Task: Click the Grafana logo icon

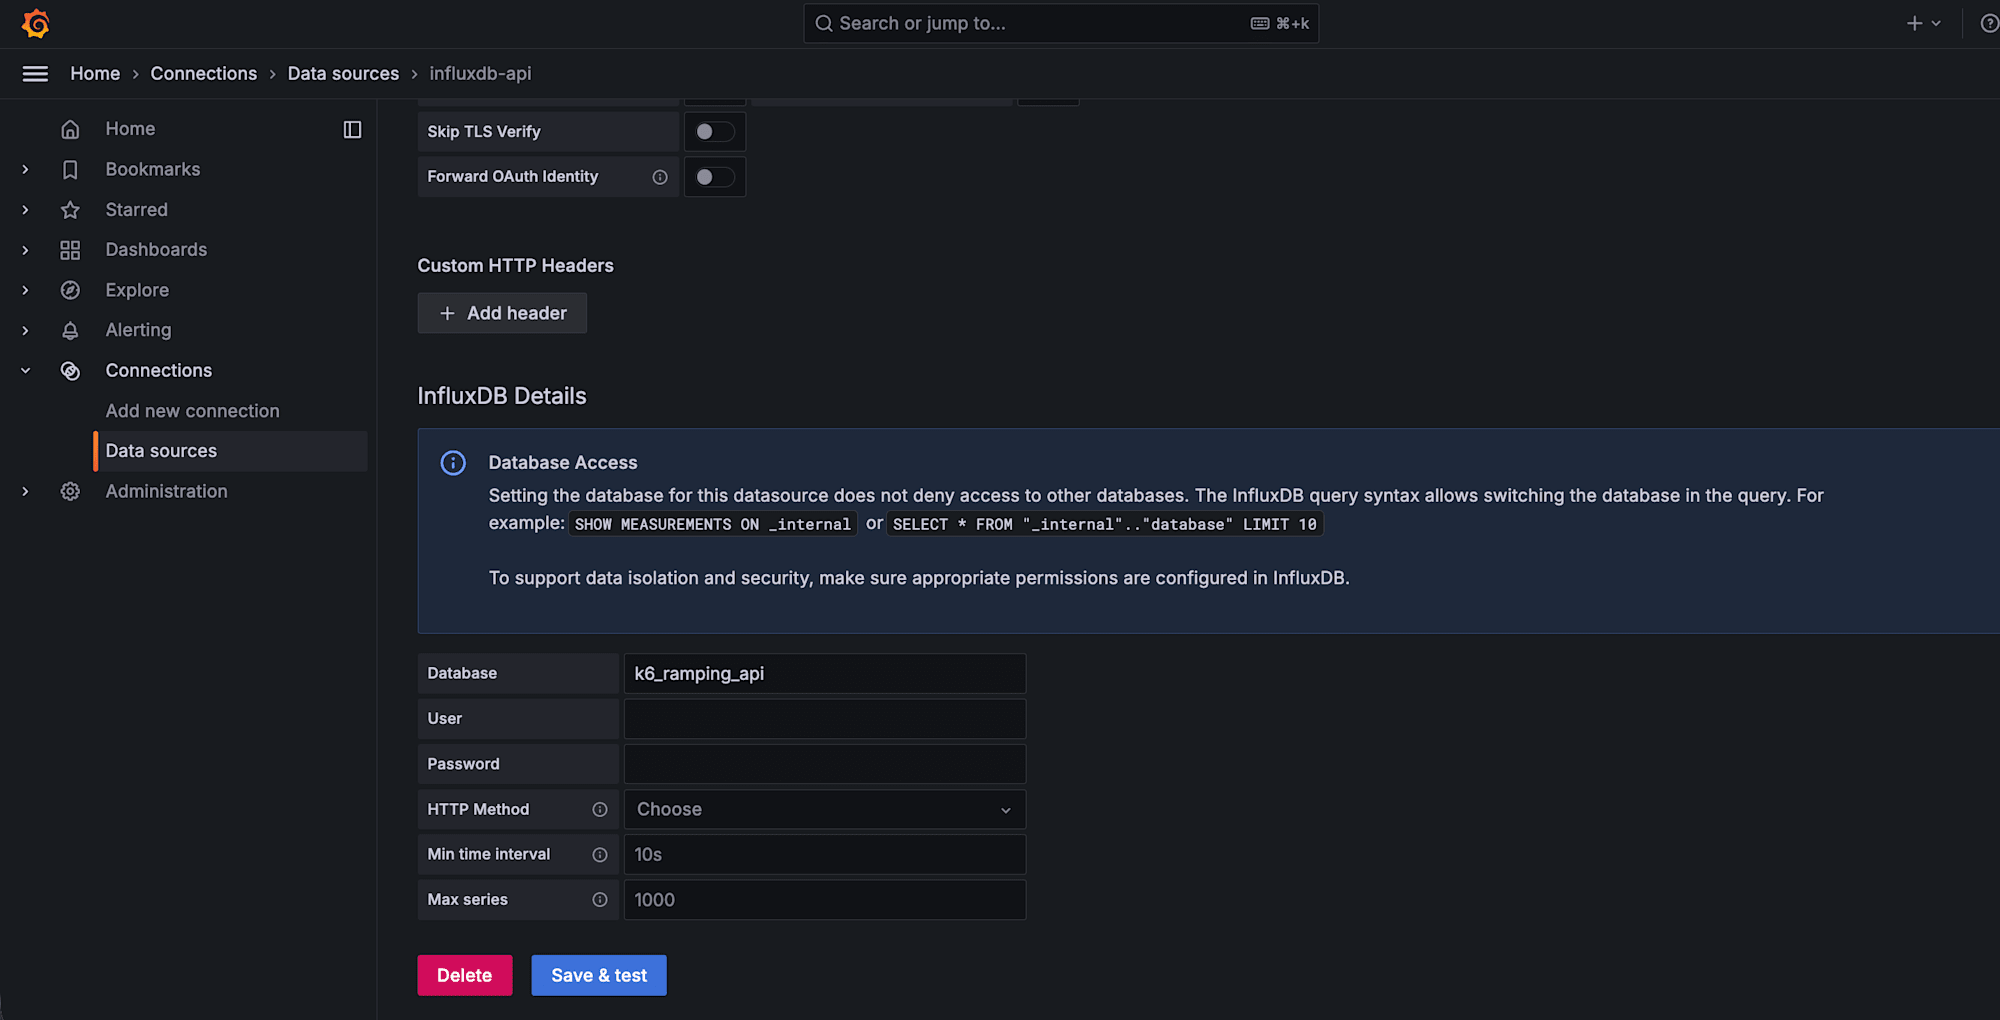Action: [x=36, y=23]
